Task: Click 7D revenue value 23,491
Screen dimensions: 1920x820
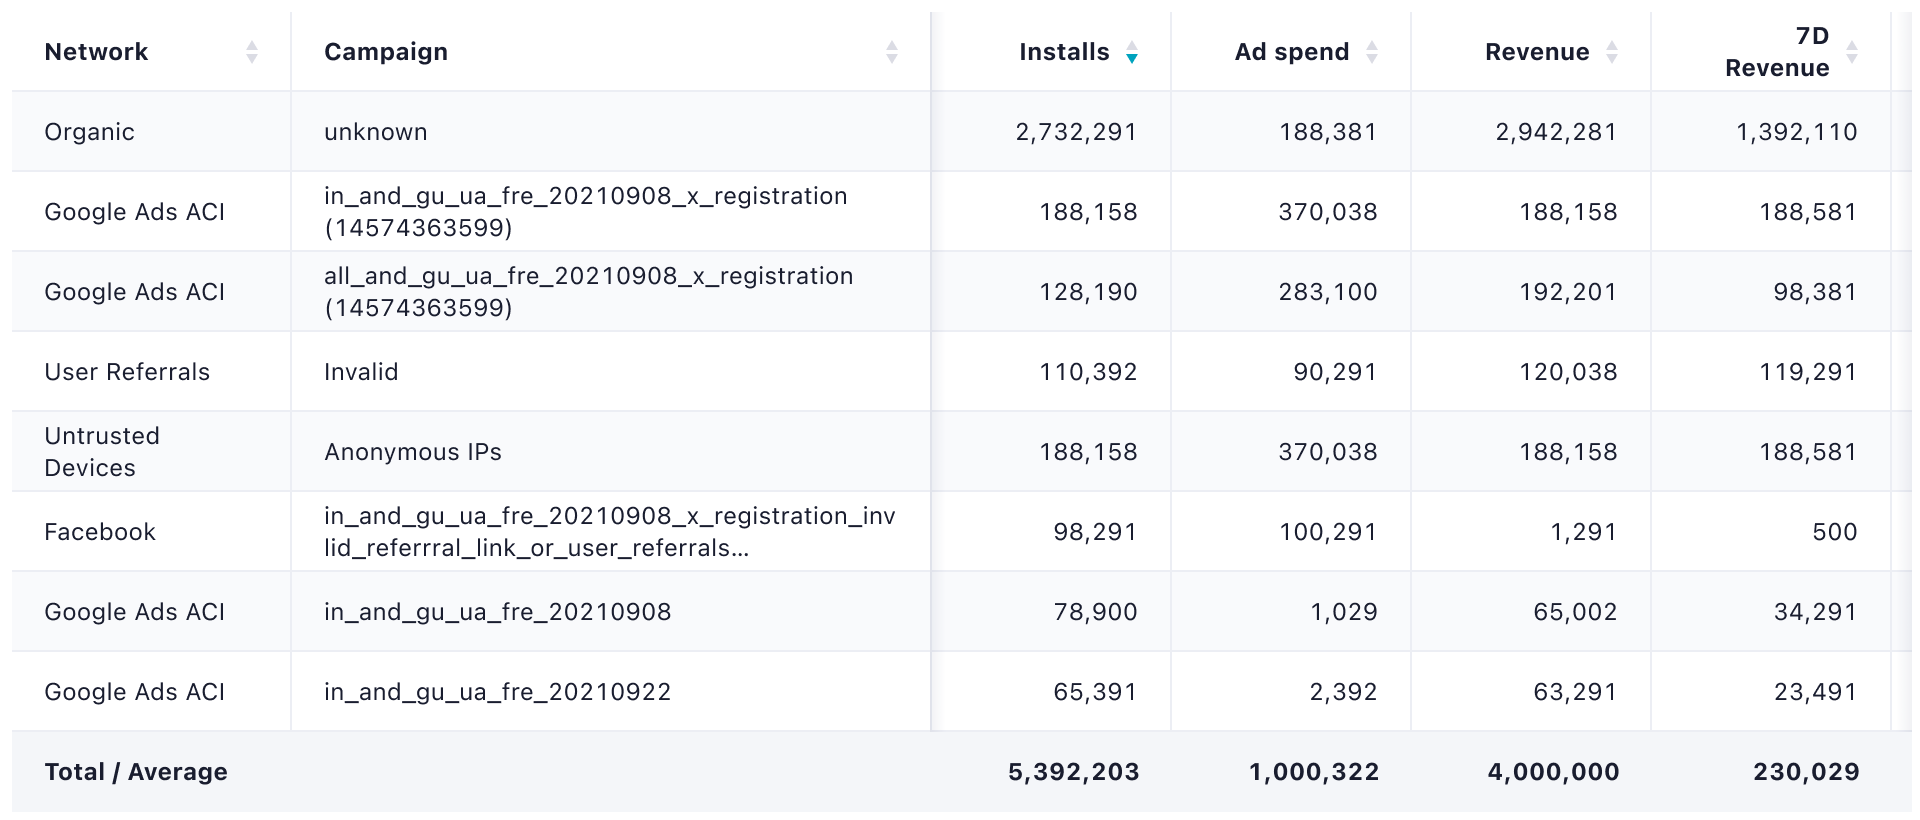Action: click(1815, 692)
